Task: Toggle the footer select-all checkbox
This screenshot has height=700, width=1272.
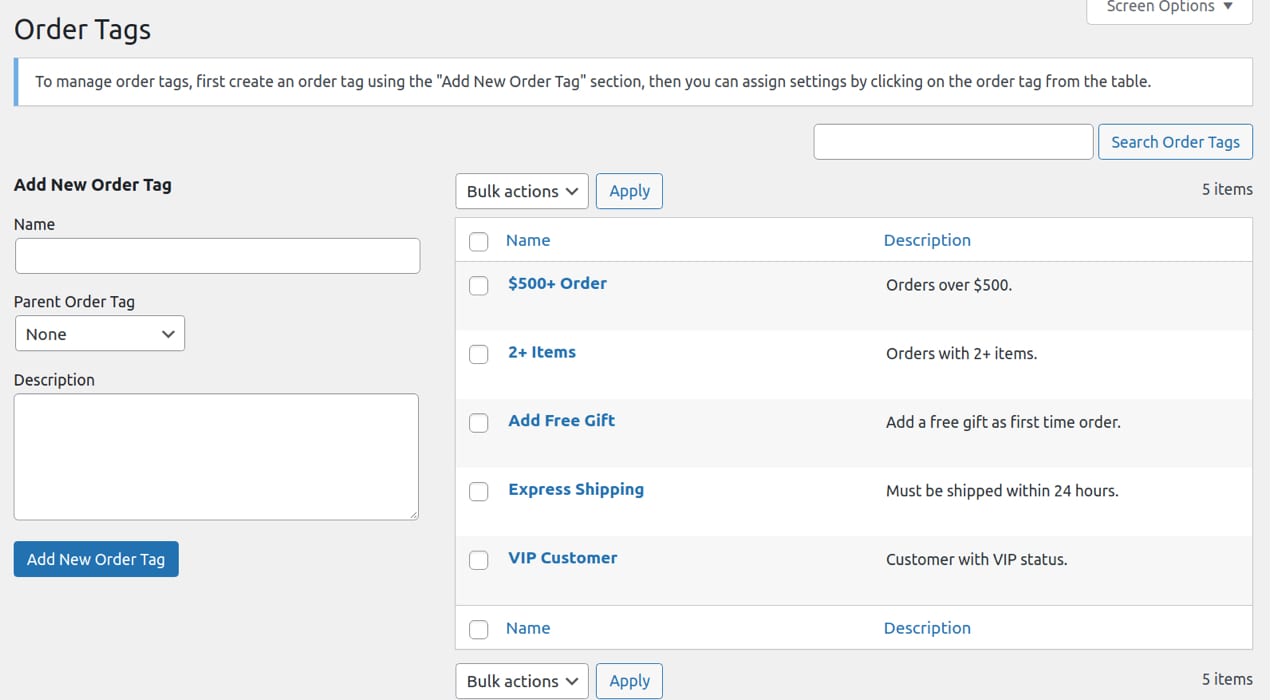Action: 479,629
